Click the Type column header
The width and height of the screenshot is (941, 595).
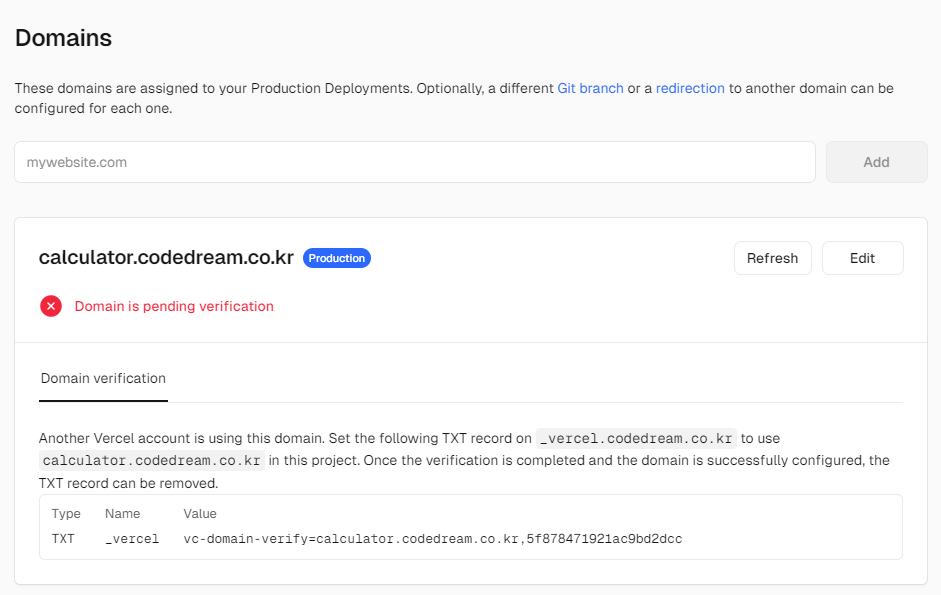click(66, 513)
